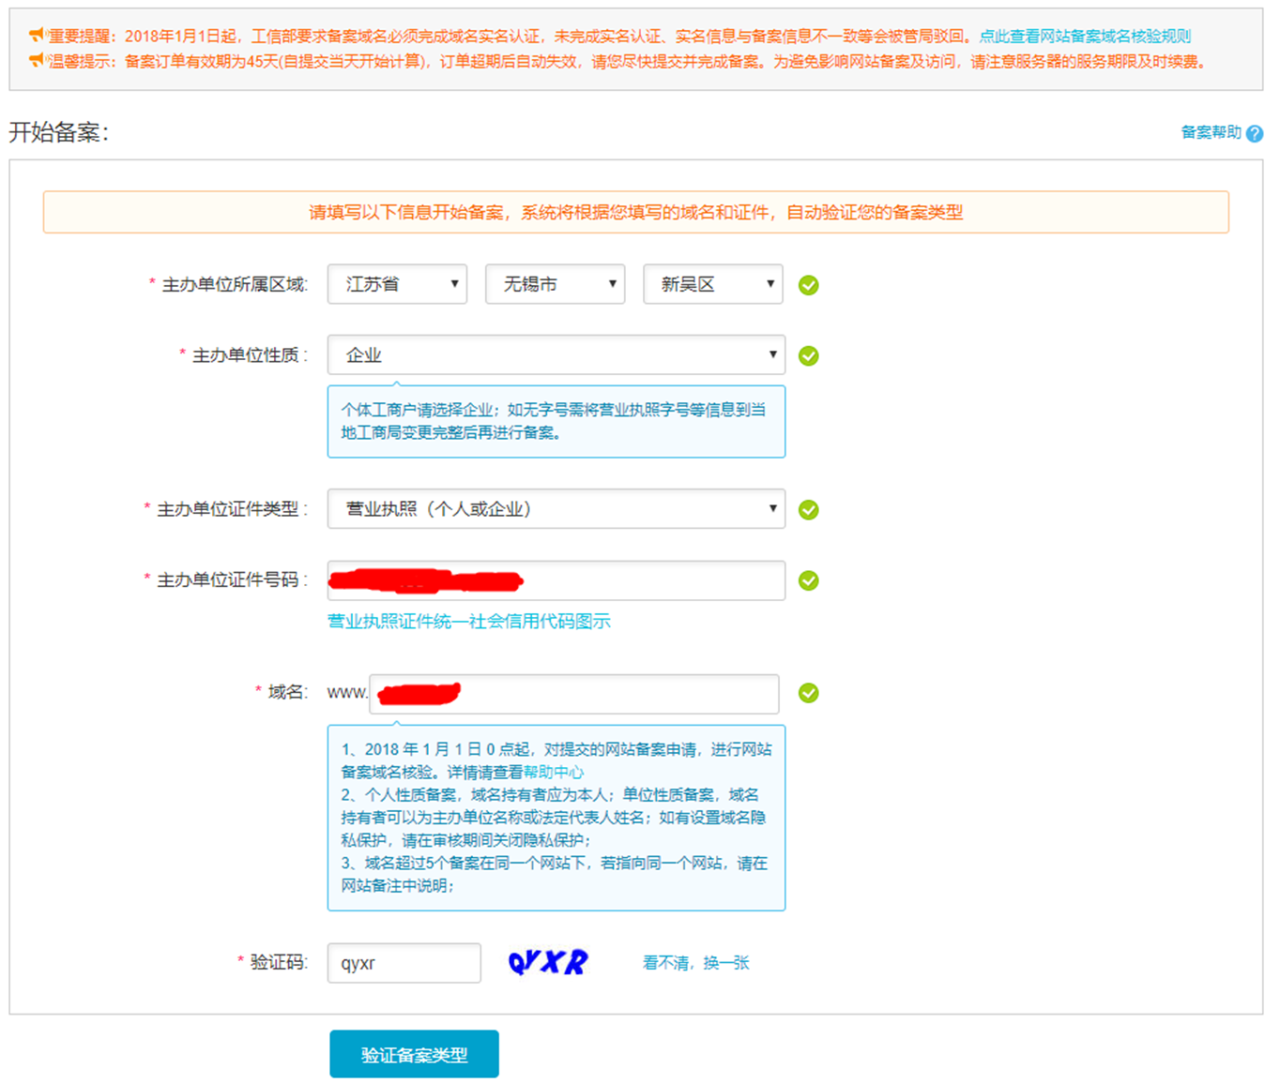The height and width of the screenshot is (1083, 1280).
Task: Open the 新吴区 district dropdown
Action: coord(713,285)
